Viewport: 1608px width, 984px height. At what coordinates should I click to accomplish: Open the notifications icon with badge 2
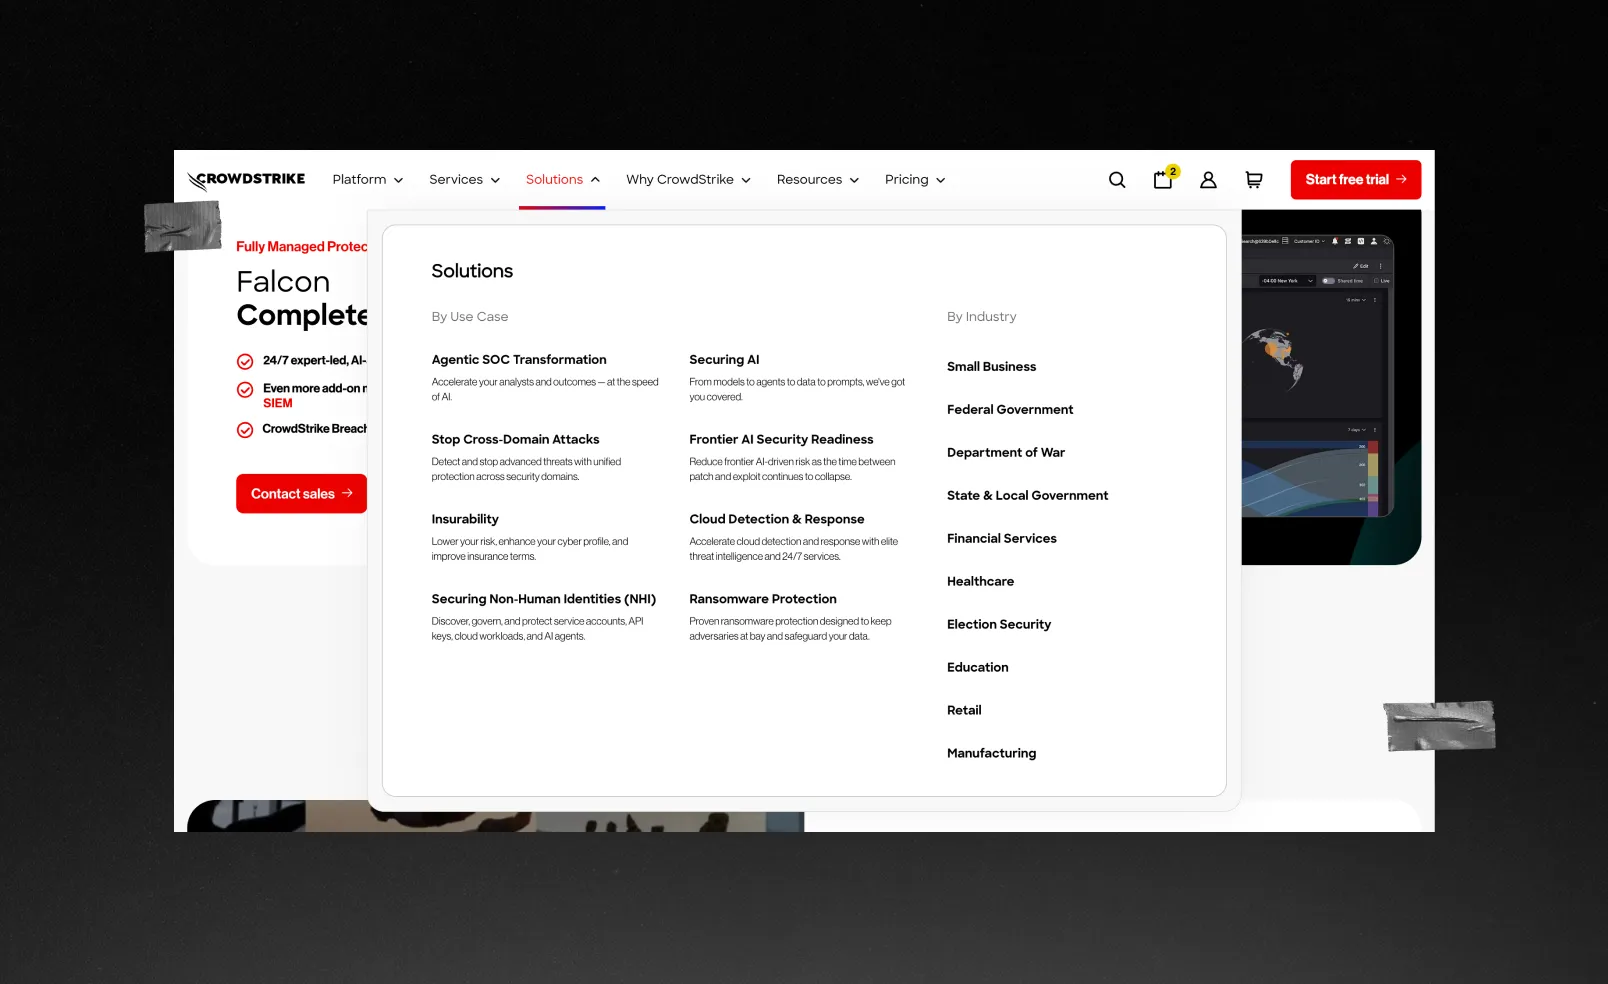(1164, 179)
